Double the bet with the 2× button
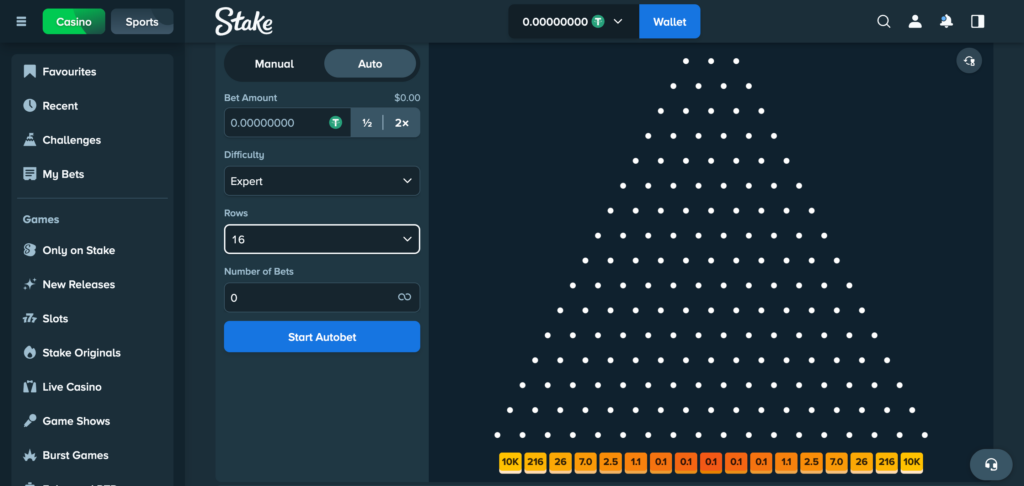Viewport: 1024px width, 486px height. pos(402,122)
